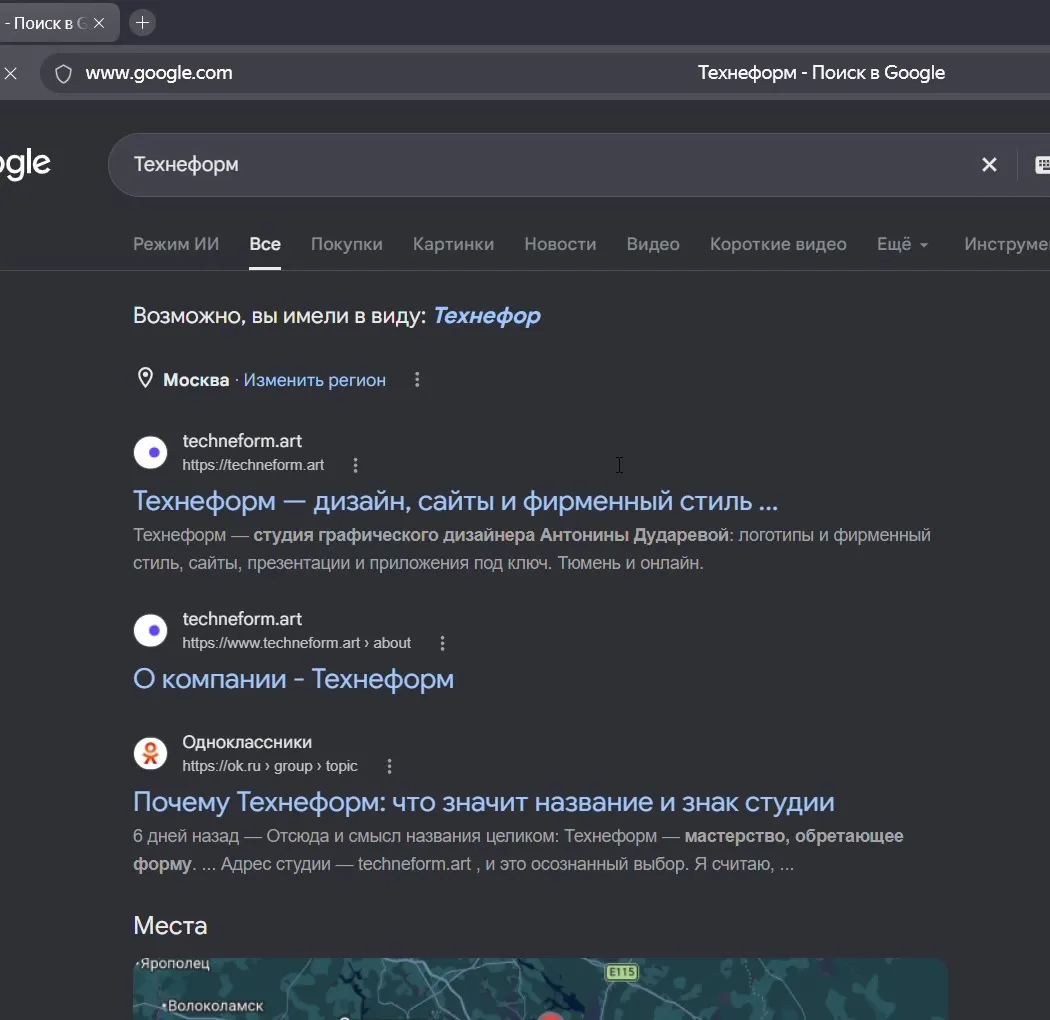Stop page loading with toolbar X icon

coord(11,73)
